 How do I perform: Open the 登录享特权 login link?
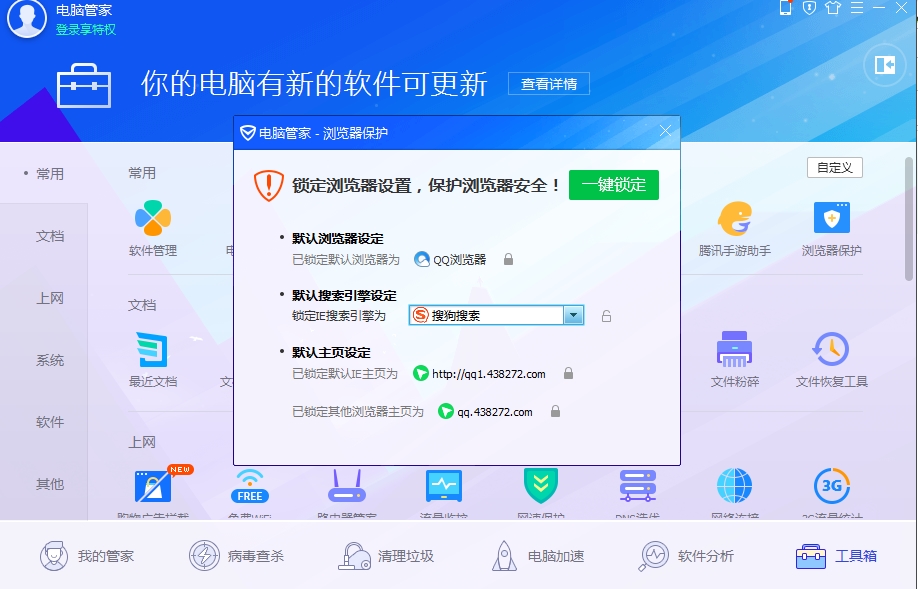point(85,29)
